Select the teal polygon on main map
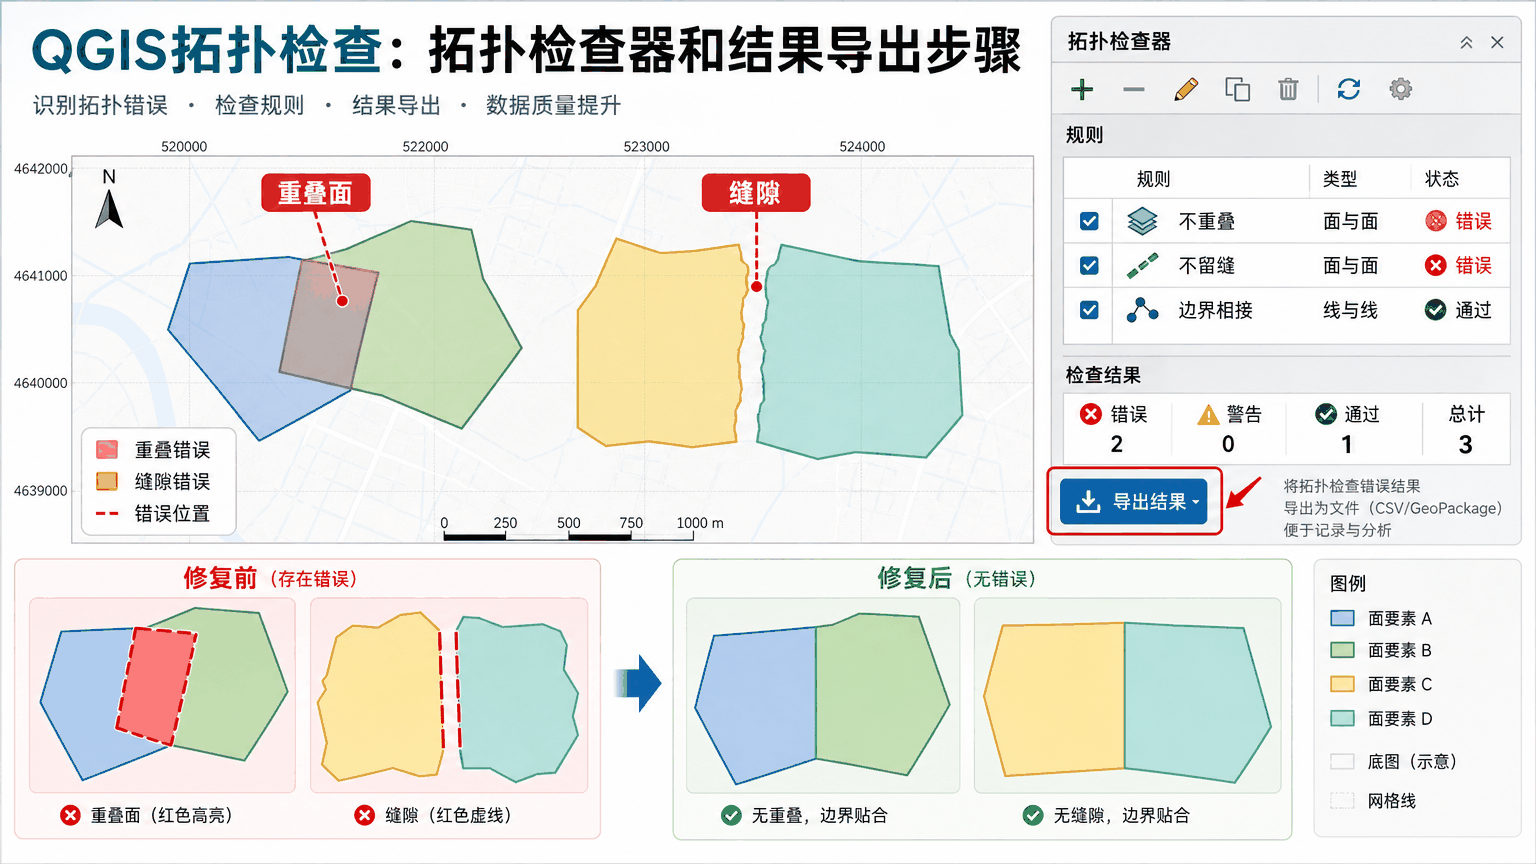The width and height of the screenshot is (1536, 864). pos(858,352)
